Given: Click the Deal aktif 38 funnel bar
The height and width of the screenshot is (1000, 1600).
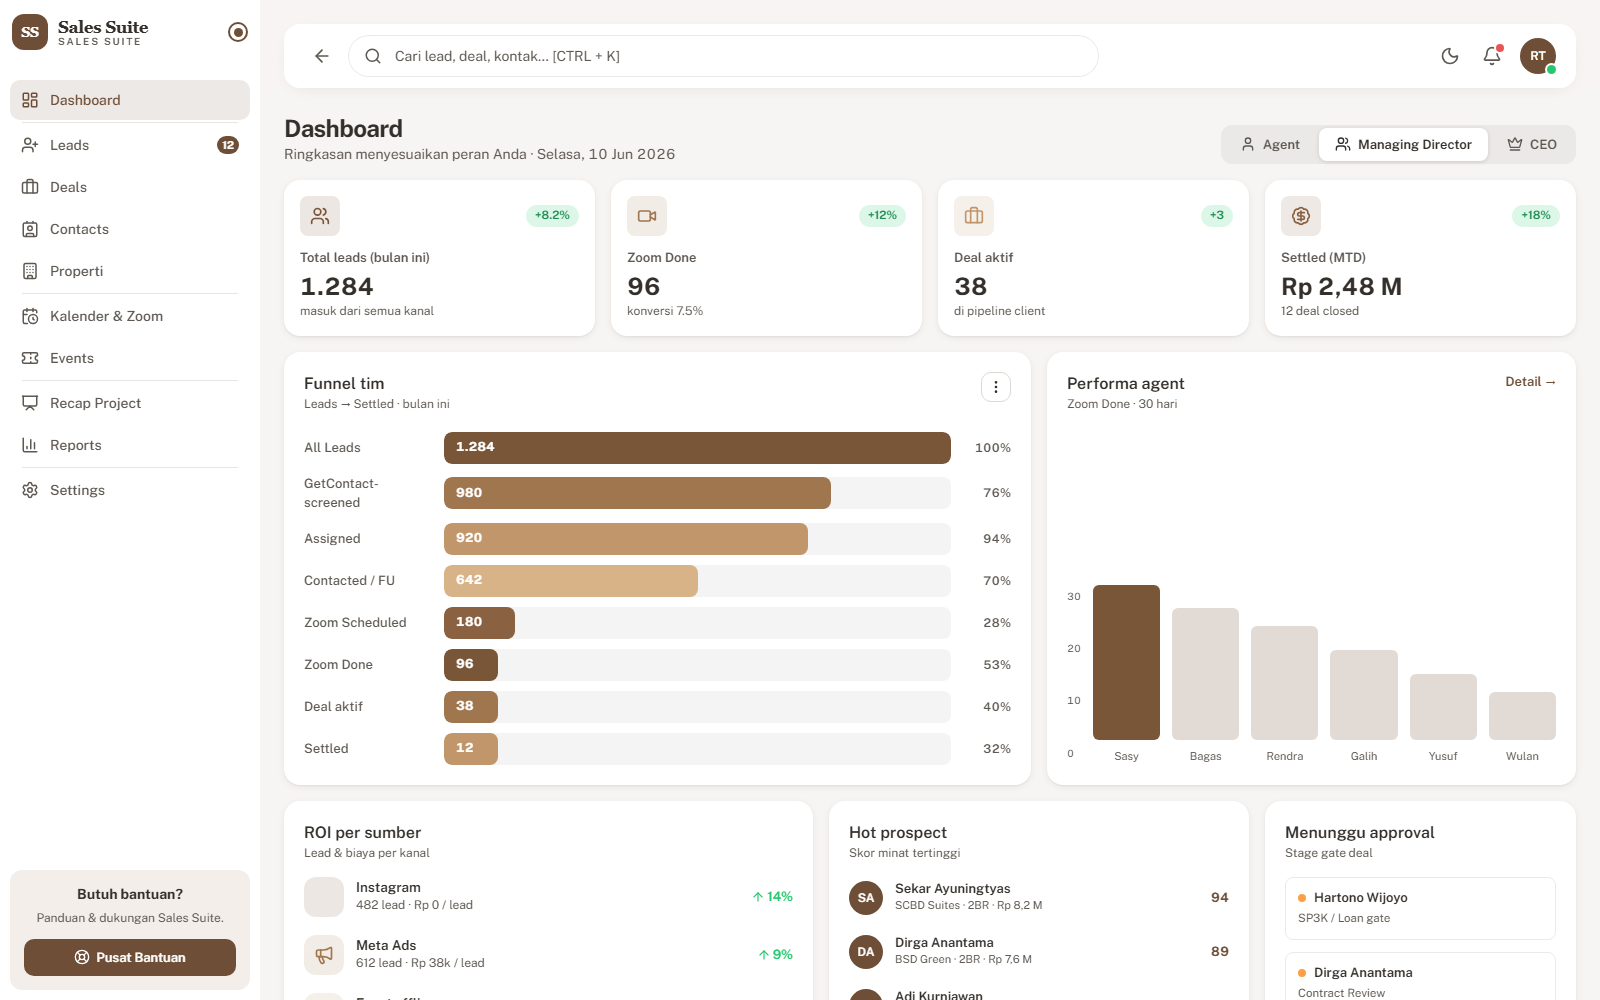Looking at the screenshot, I should tap(471, 707).
